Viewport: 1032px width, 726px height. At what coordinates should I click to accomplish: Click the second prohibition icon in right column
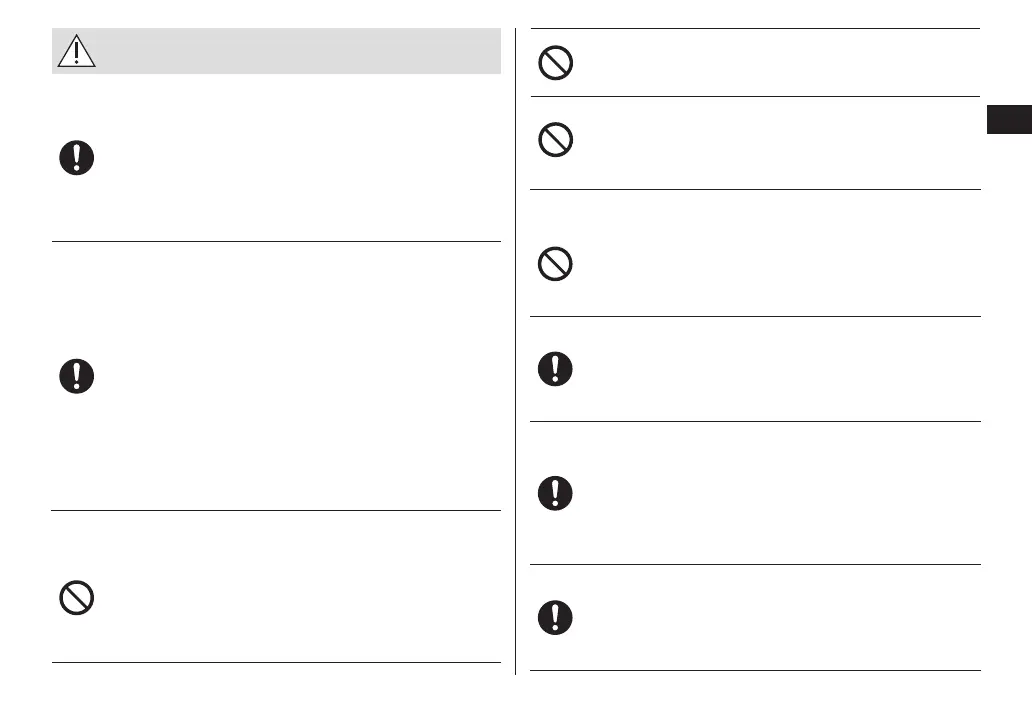(555, 140)
